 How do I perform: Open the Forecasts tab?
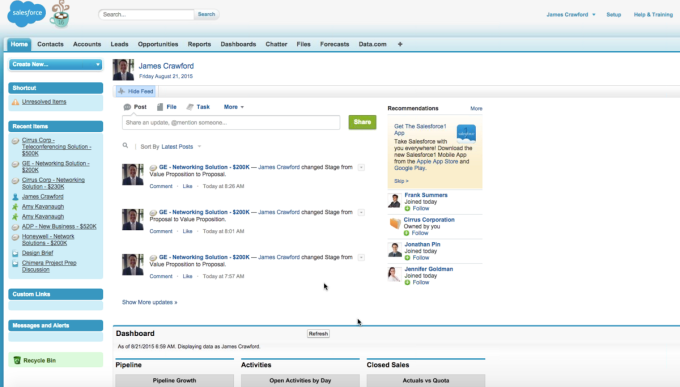click(x=334, y=44)
